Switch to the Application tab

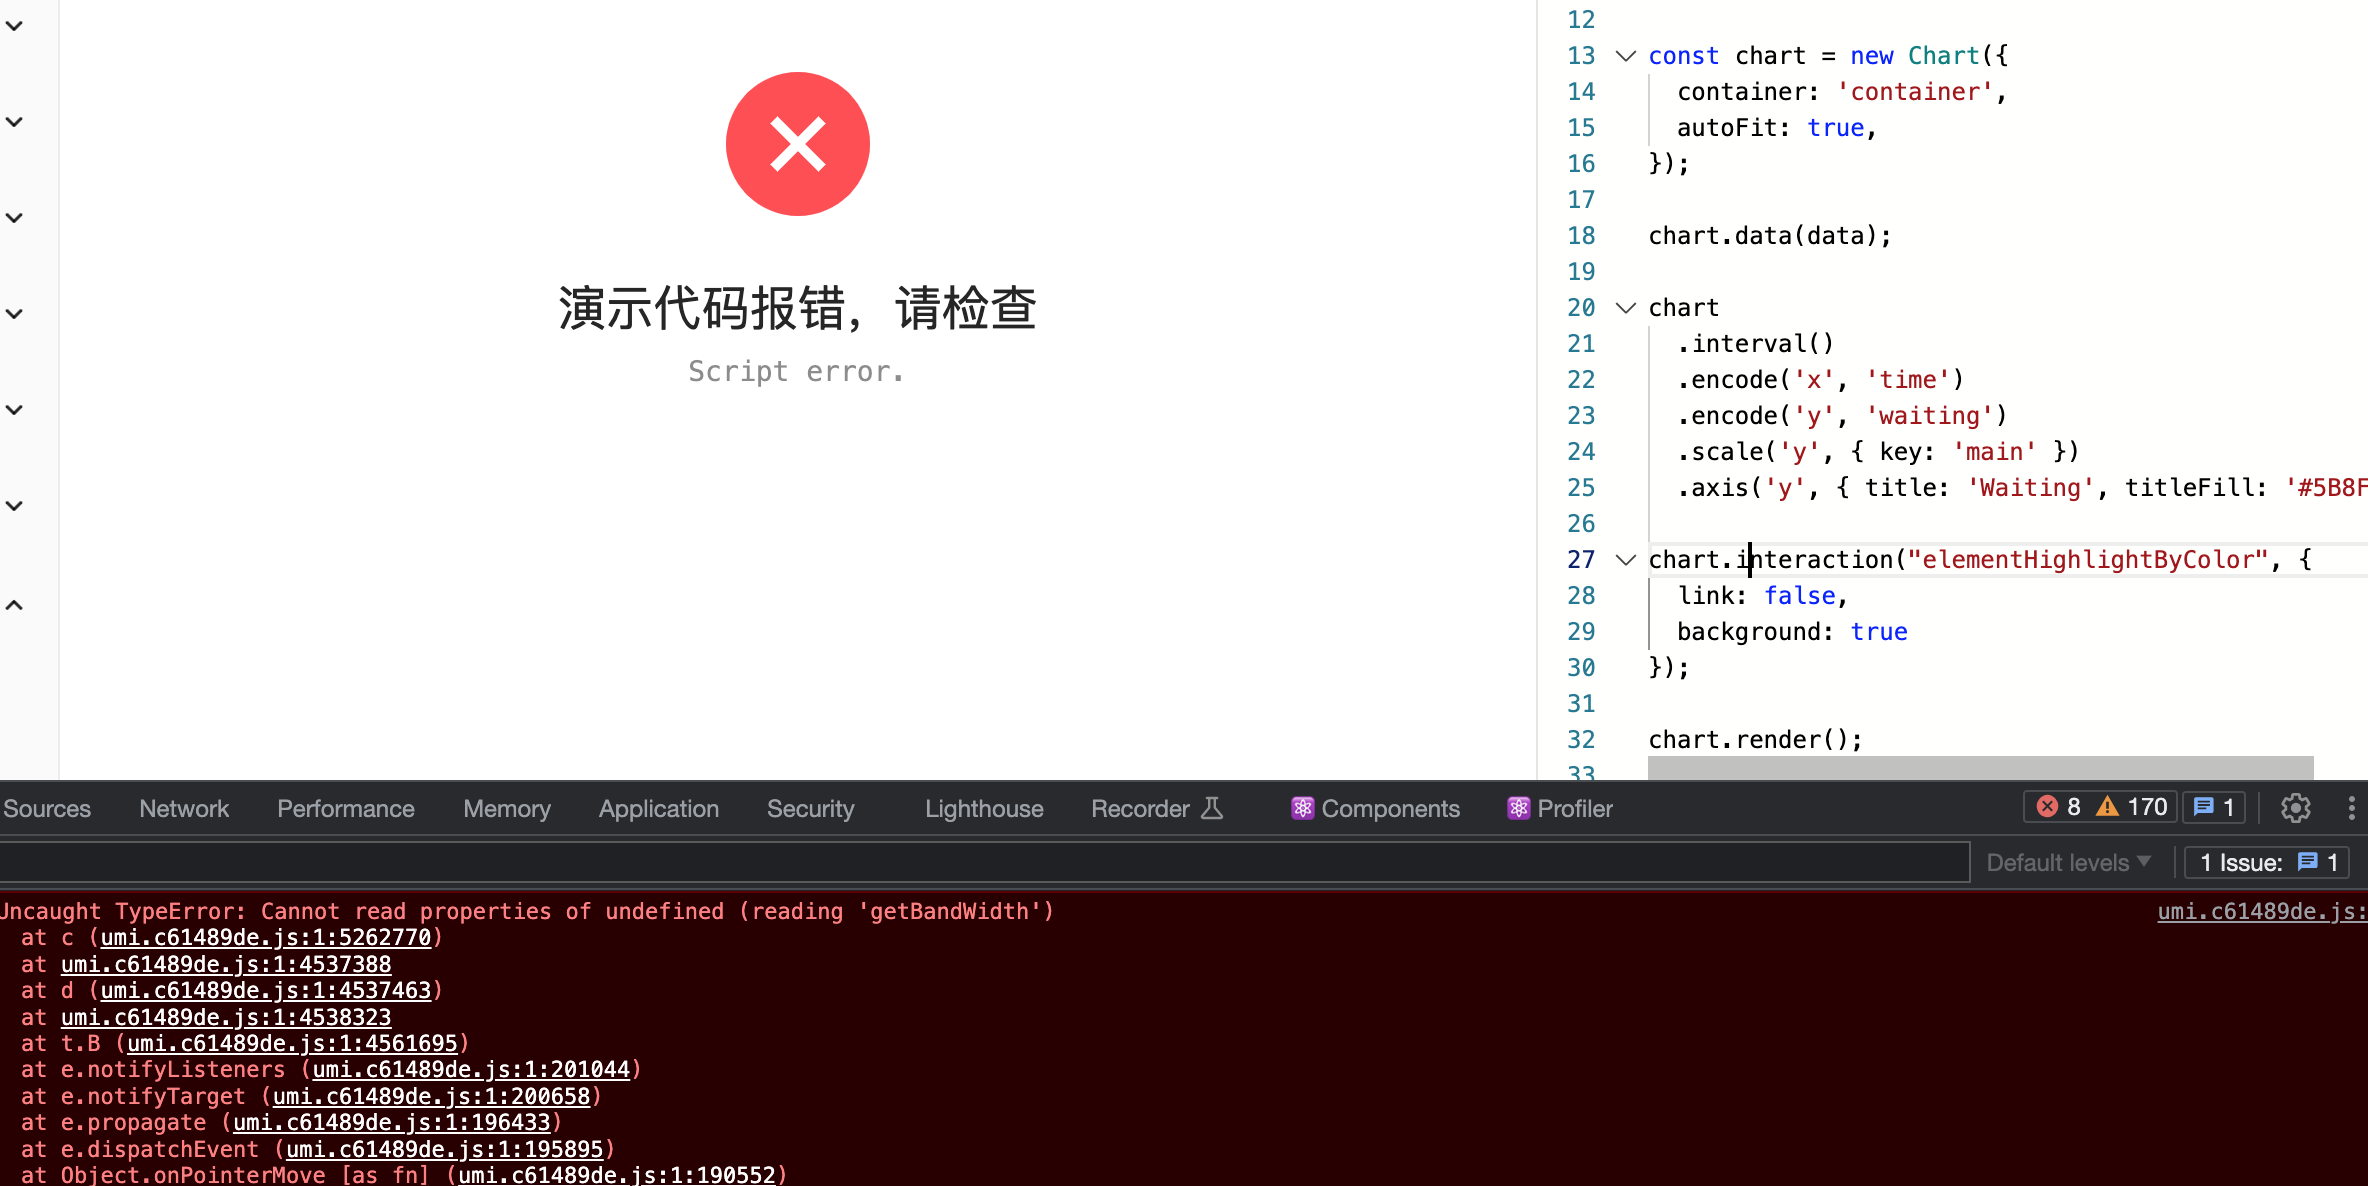(x=658, y=808)
